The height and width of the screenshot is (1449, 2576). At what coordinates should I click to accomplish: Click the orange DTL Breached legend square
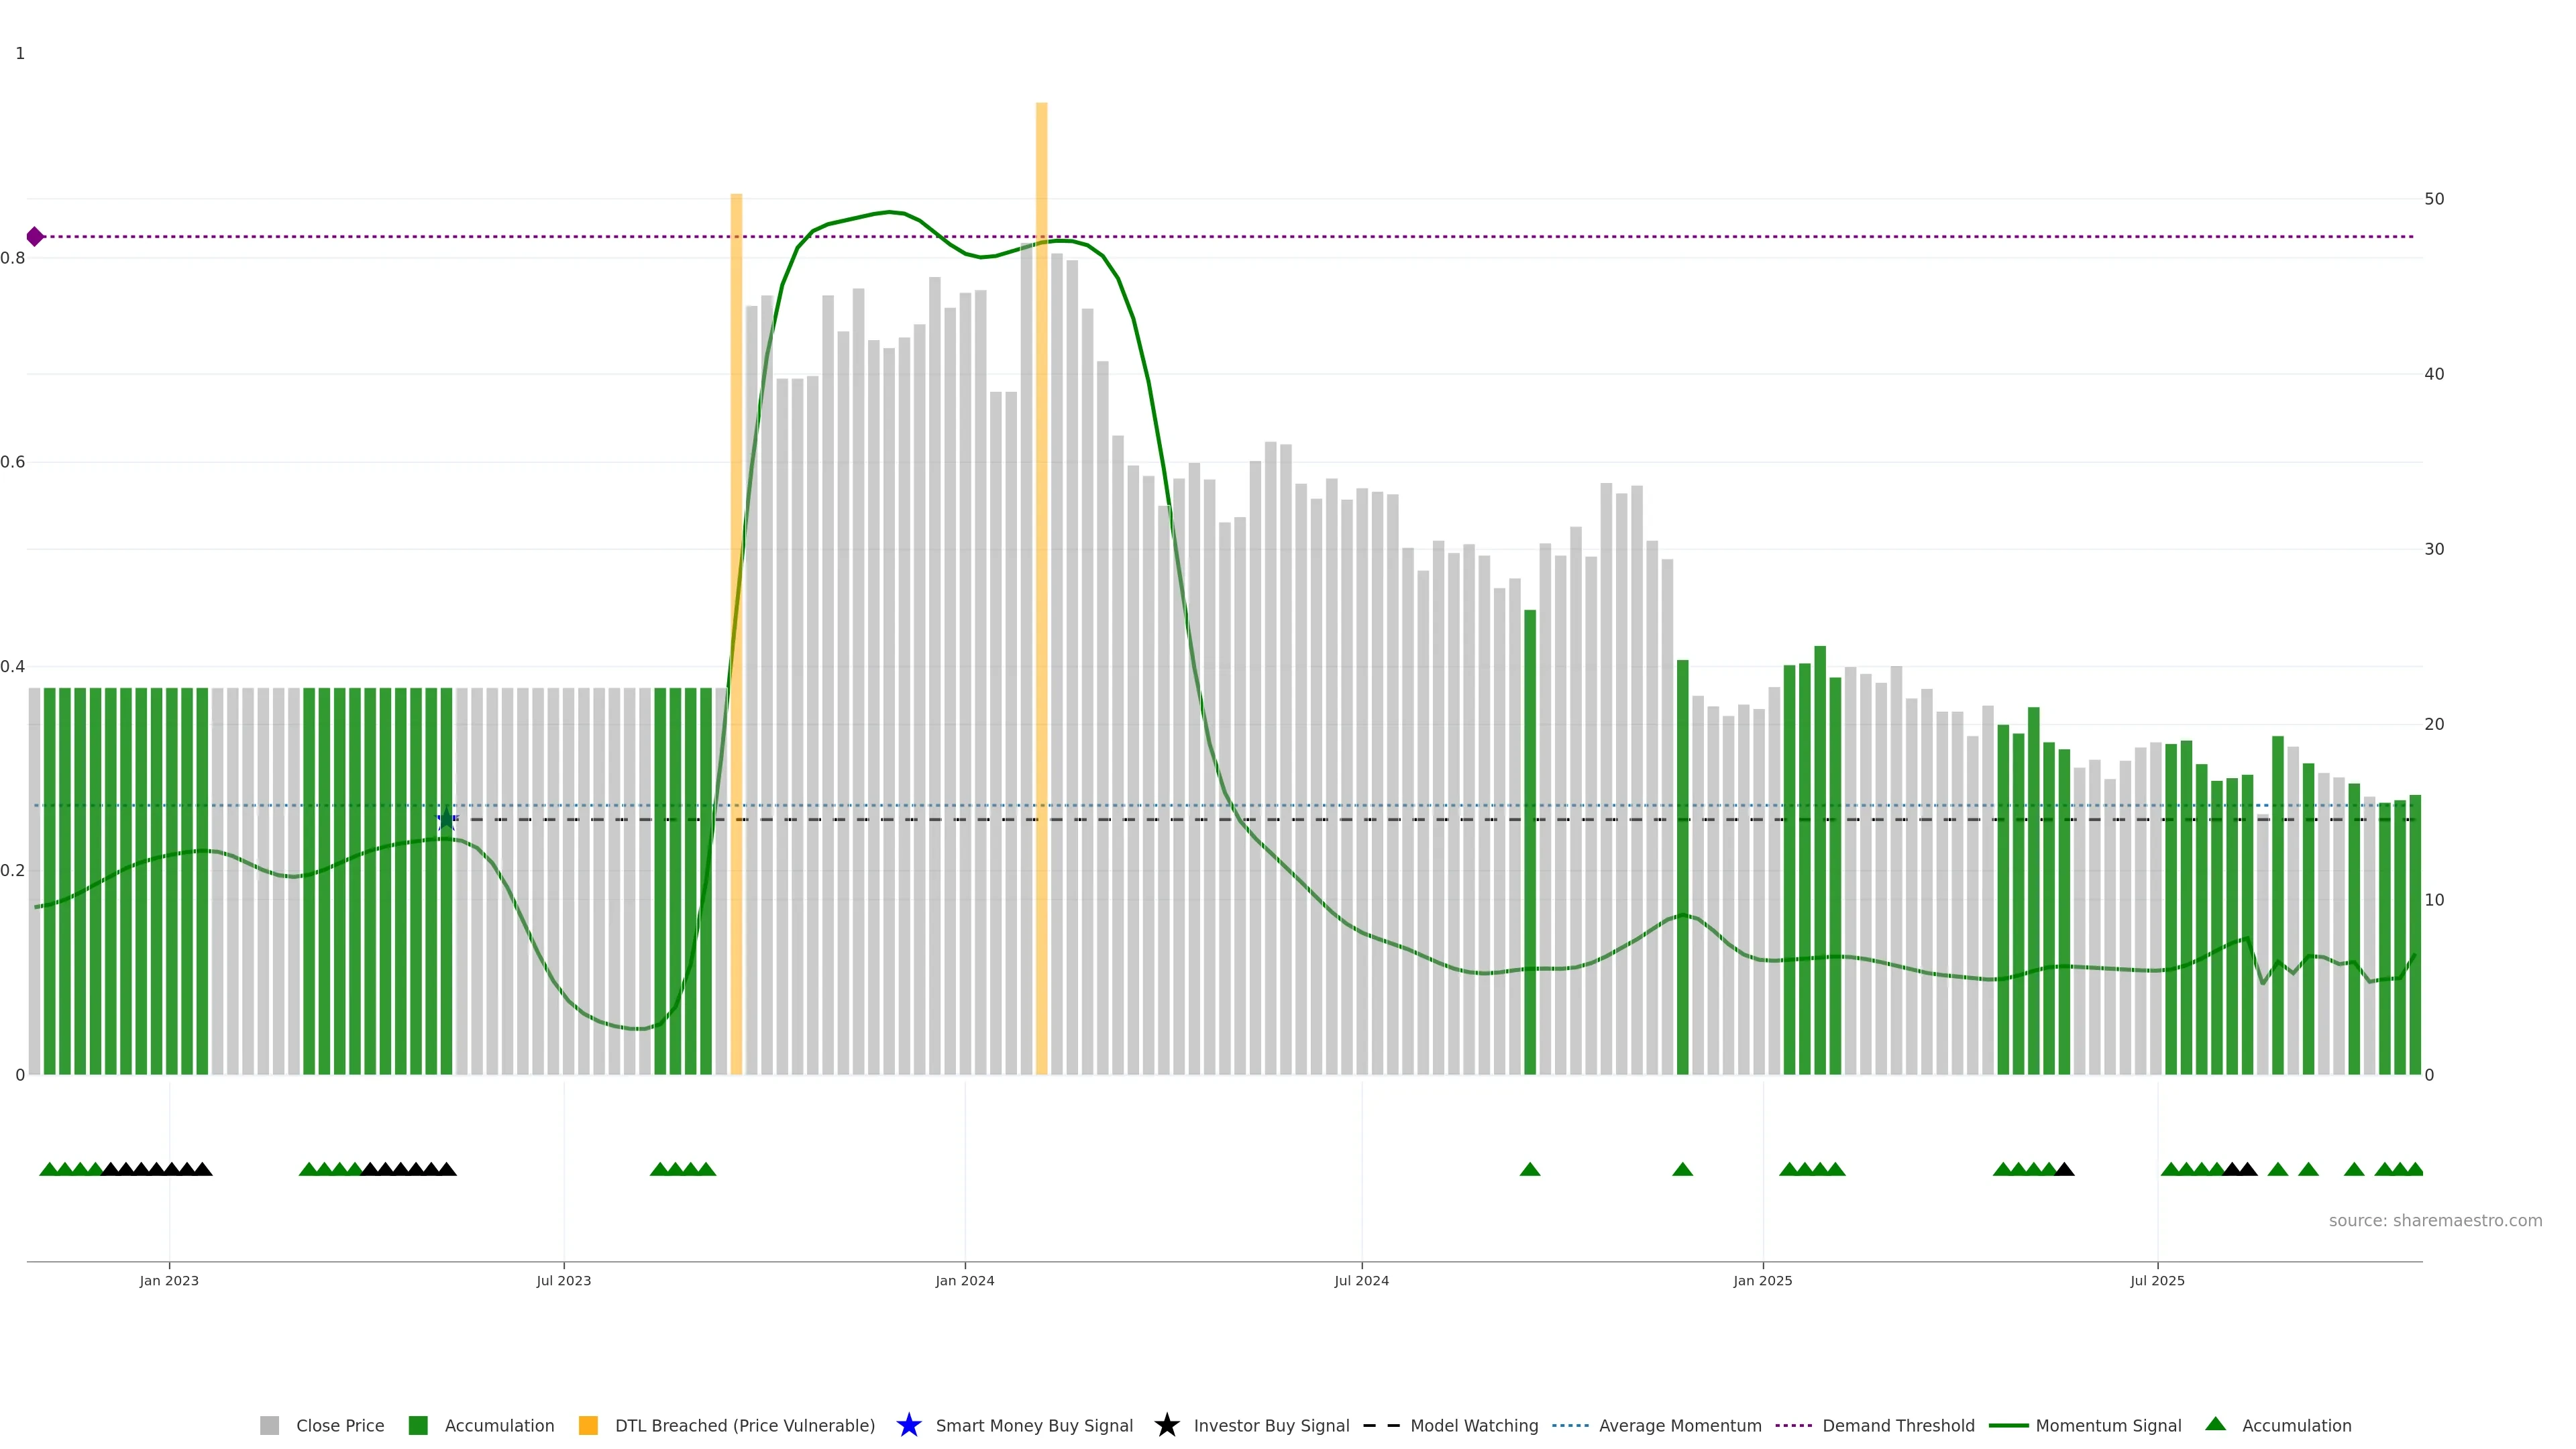pyautogui.click(x=588, y=1425)
